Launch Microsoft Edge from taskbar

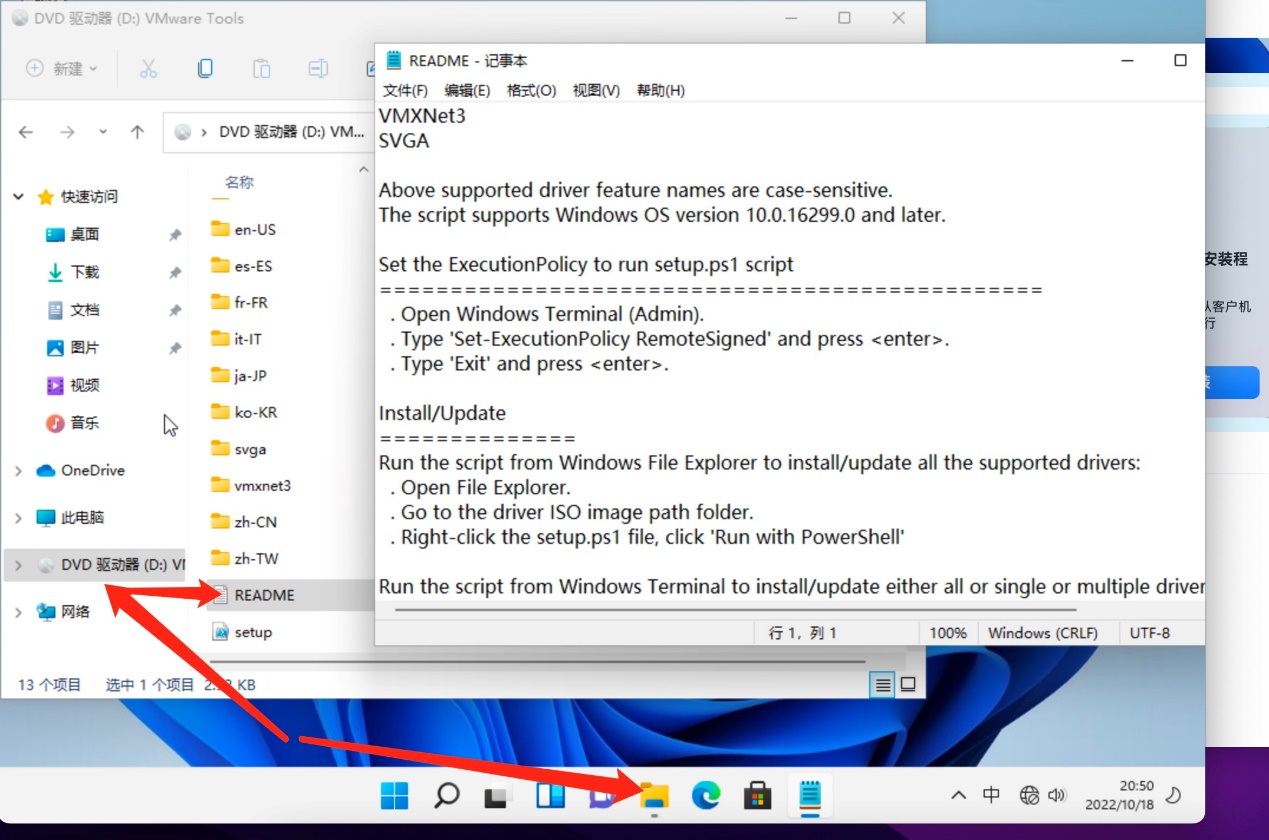706,796
